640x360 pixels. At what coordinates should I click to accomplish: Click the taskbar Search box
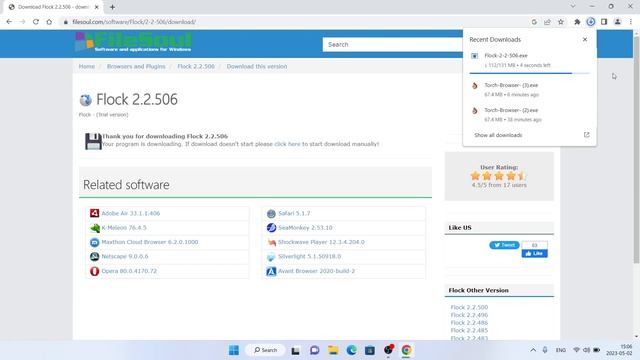[x=265, y=350]
